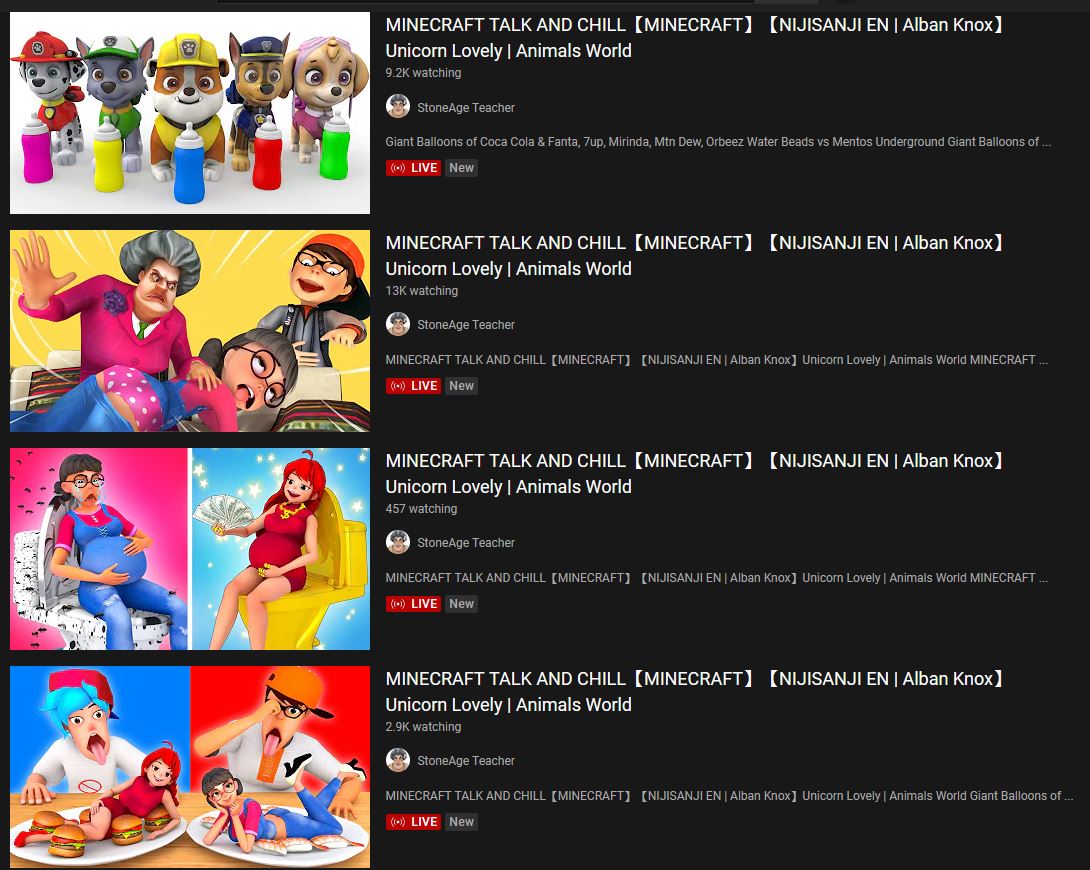Click Giant Balloons of Coca Cola description
The width and height of the screenshot is (1090, 870).
718,142
